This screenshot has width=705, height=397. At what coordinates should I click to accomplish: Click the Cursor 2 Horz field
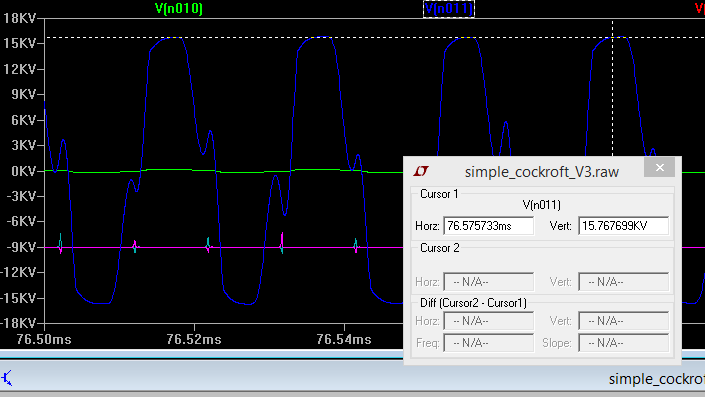(x=488, y=282)
